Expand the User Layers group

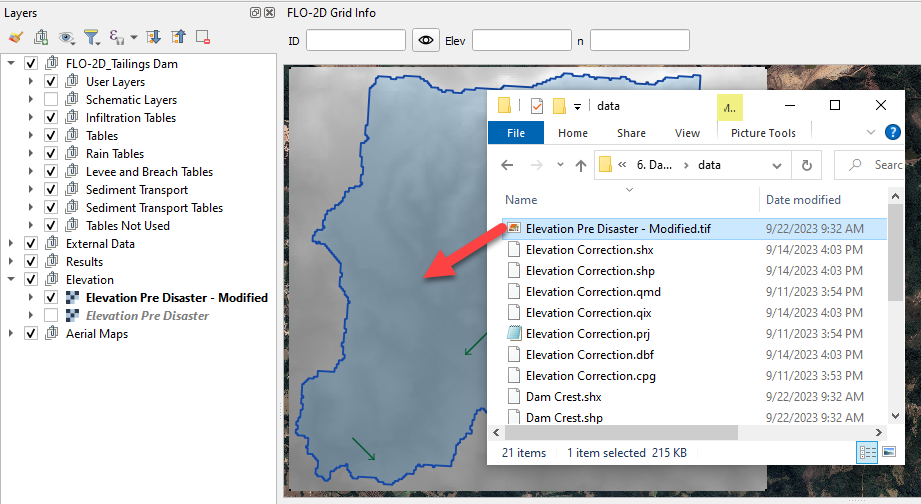[31, 82]
